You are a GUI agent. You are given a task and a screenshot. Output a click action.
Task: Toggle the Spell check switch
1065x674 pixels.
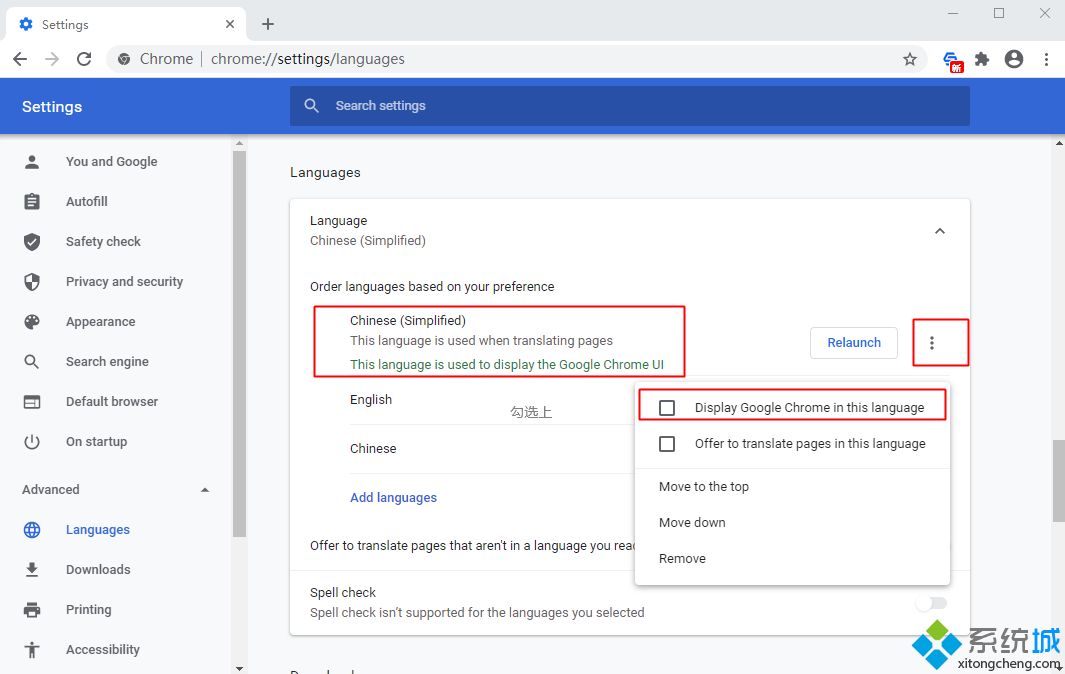tap(931, 603)
